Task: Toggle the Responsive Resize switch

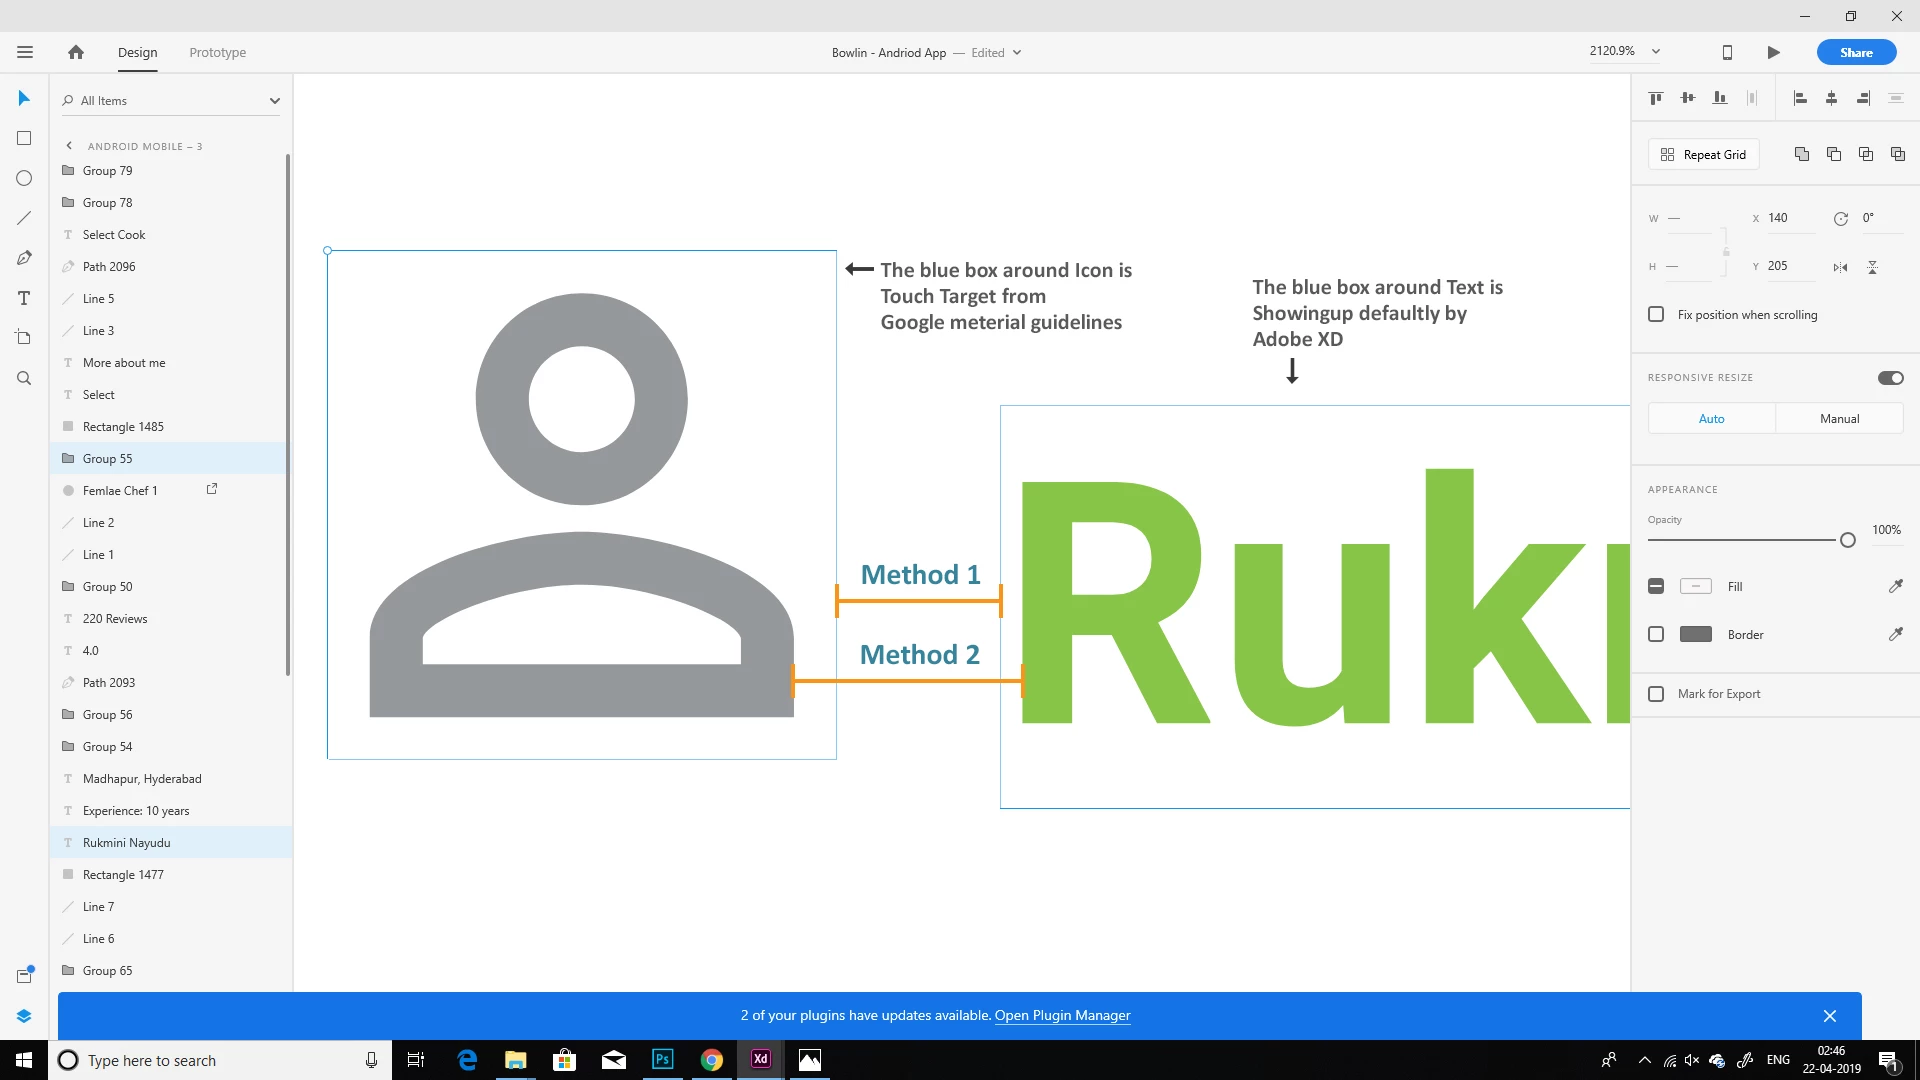Action: point(1890,378)
